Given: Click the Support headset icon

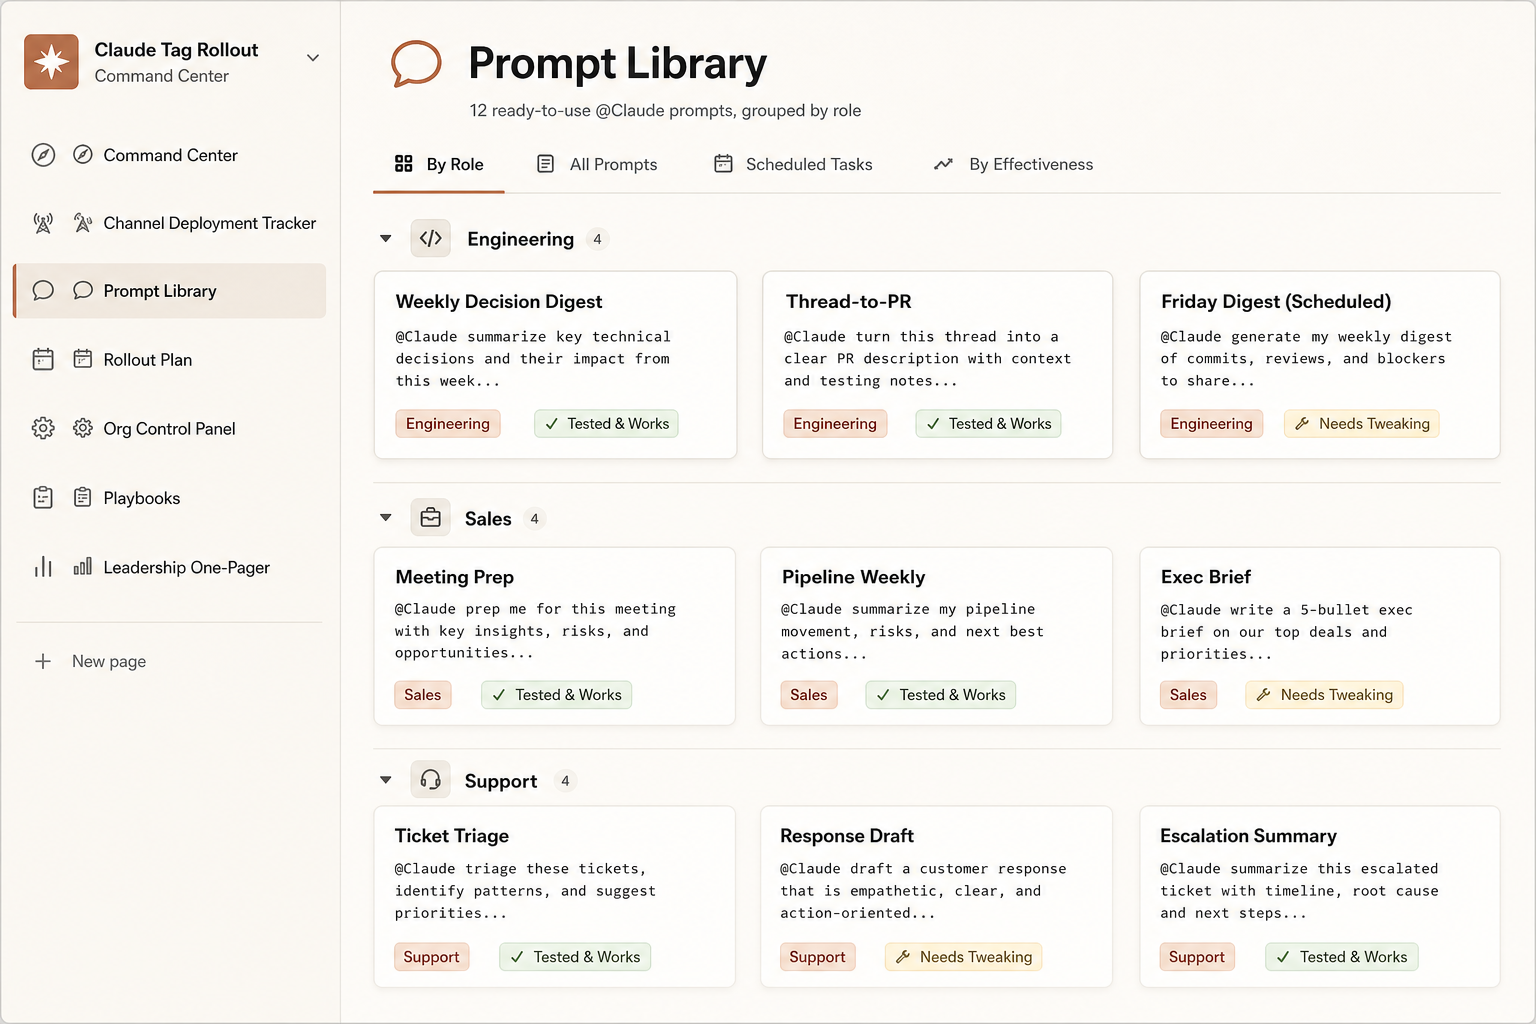Looking at the screenshot, I should 431,780.
